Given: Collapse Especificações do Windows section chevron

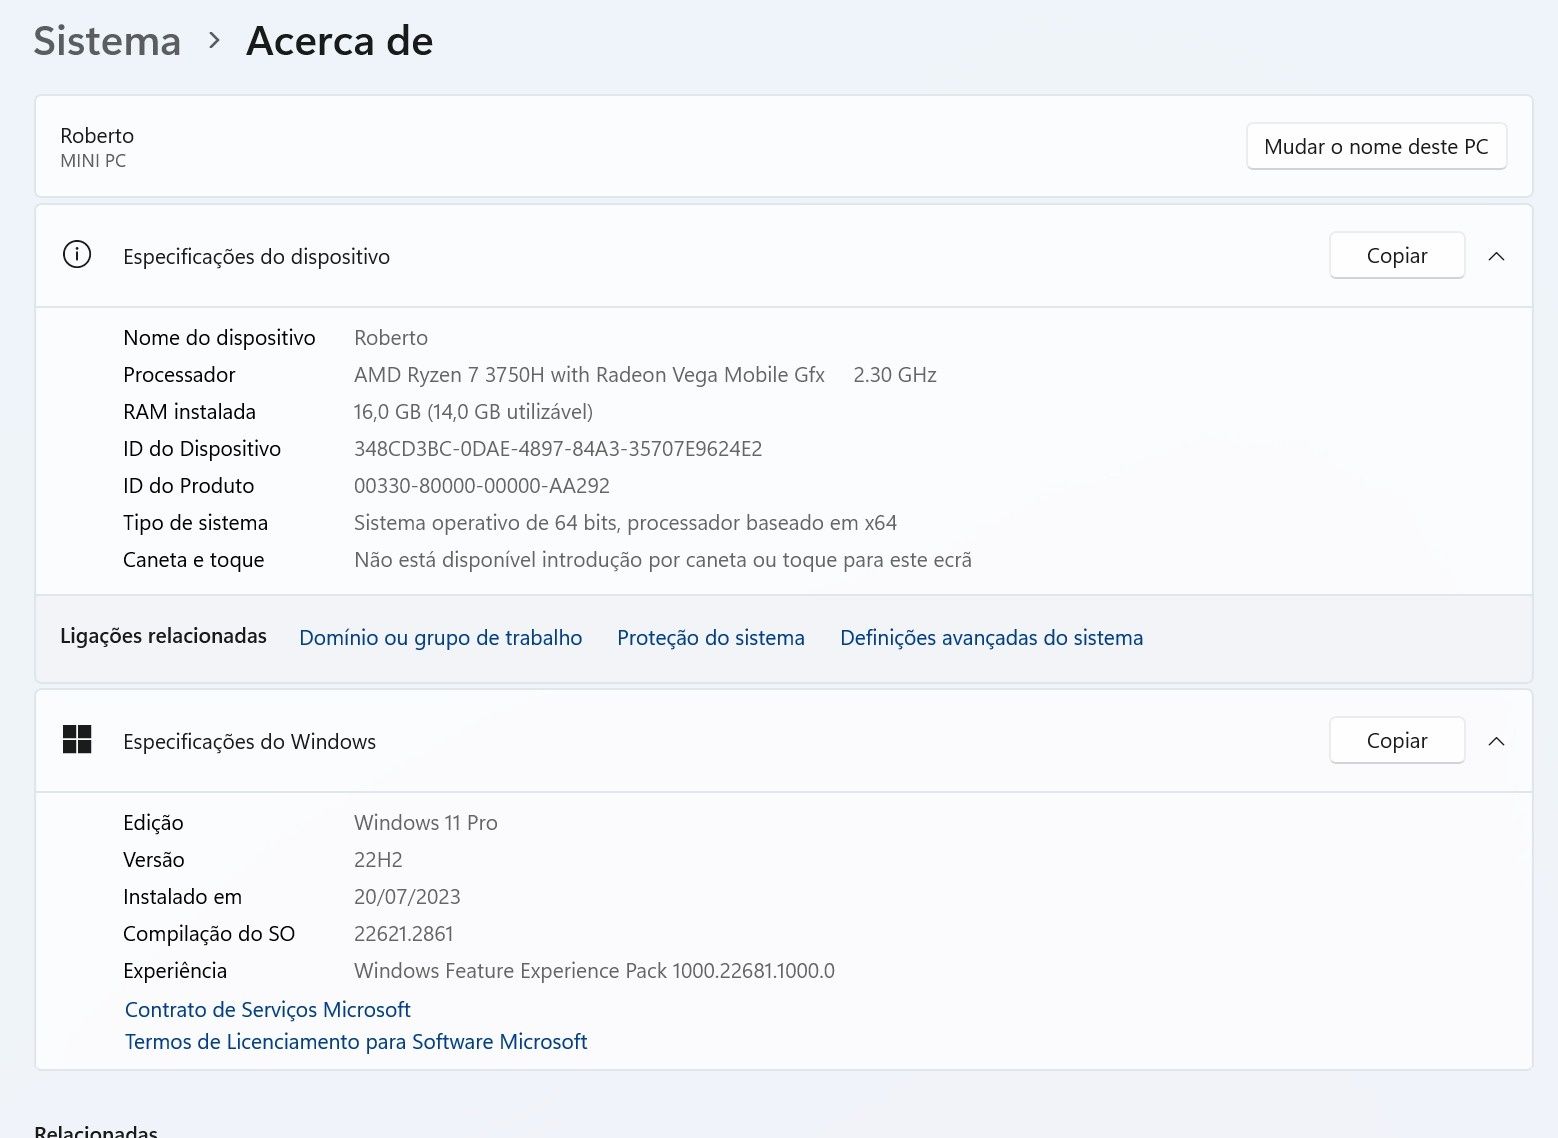Looking at the screenshot, I should click(1496, 741).
